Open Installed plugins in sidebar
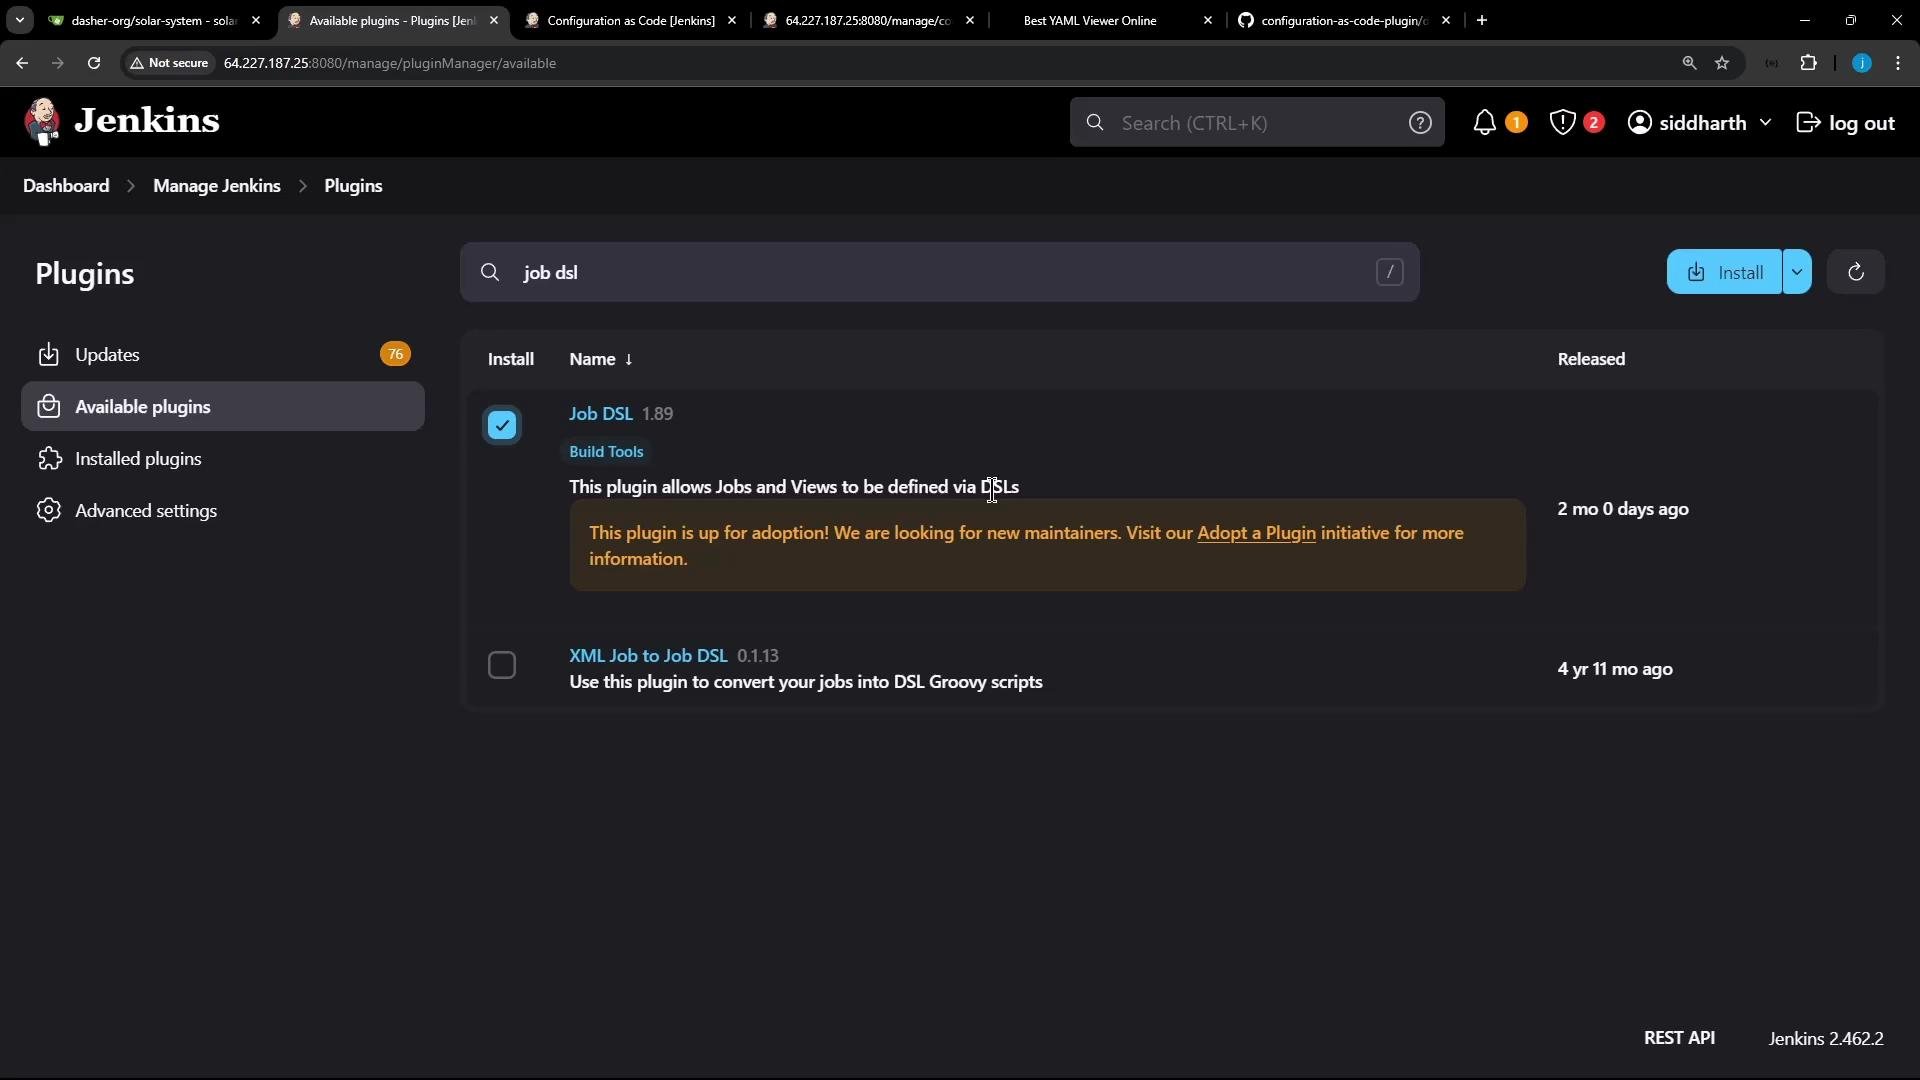1920x1080 pixels. coord(223,459)
